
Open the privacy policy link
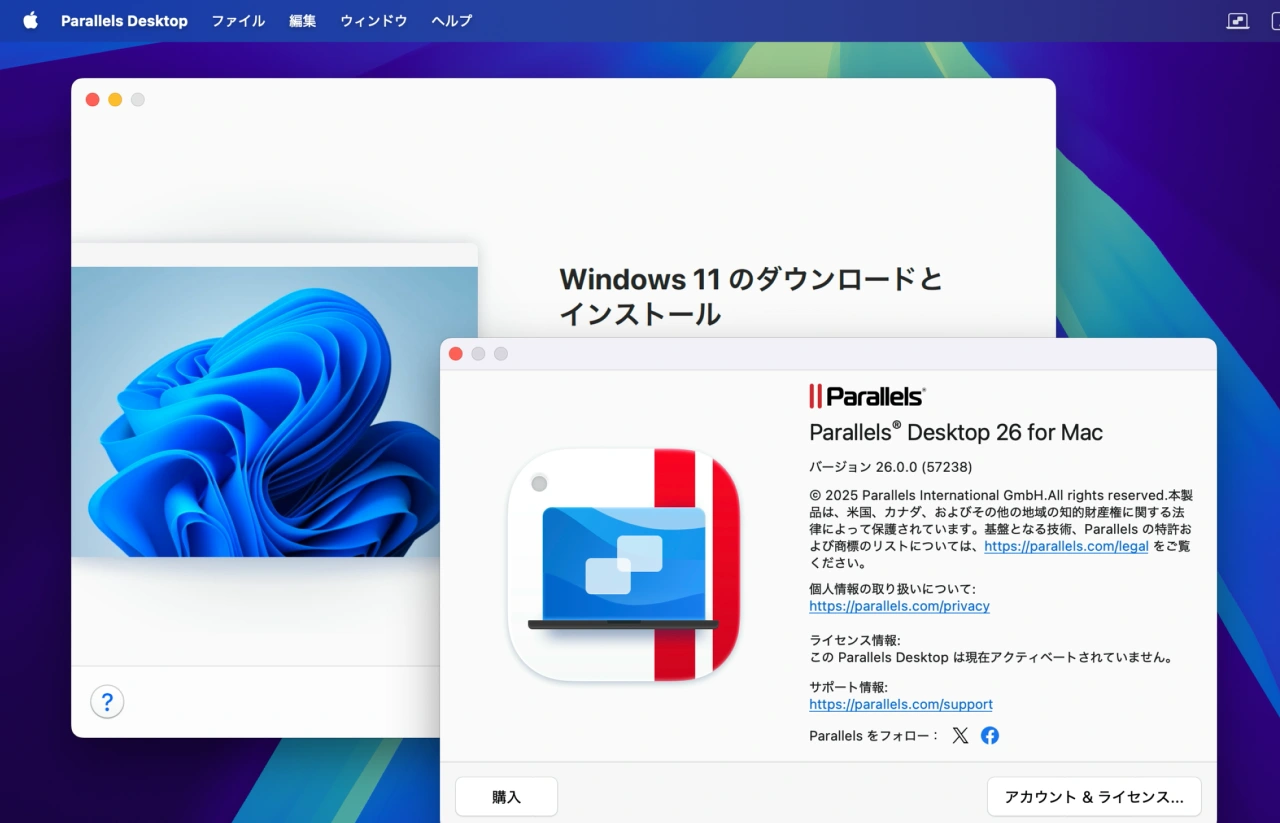coord(898,606)
